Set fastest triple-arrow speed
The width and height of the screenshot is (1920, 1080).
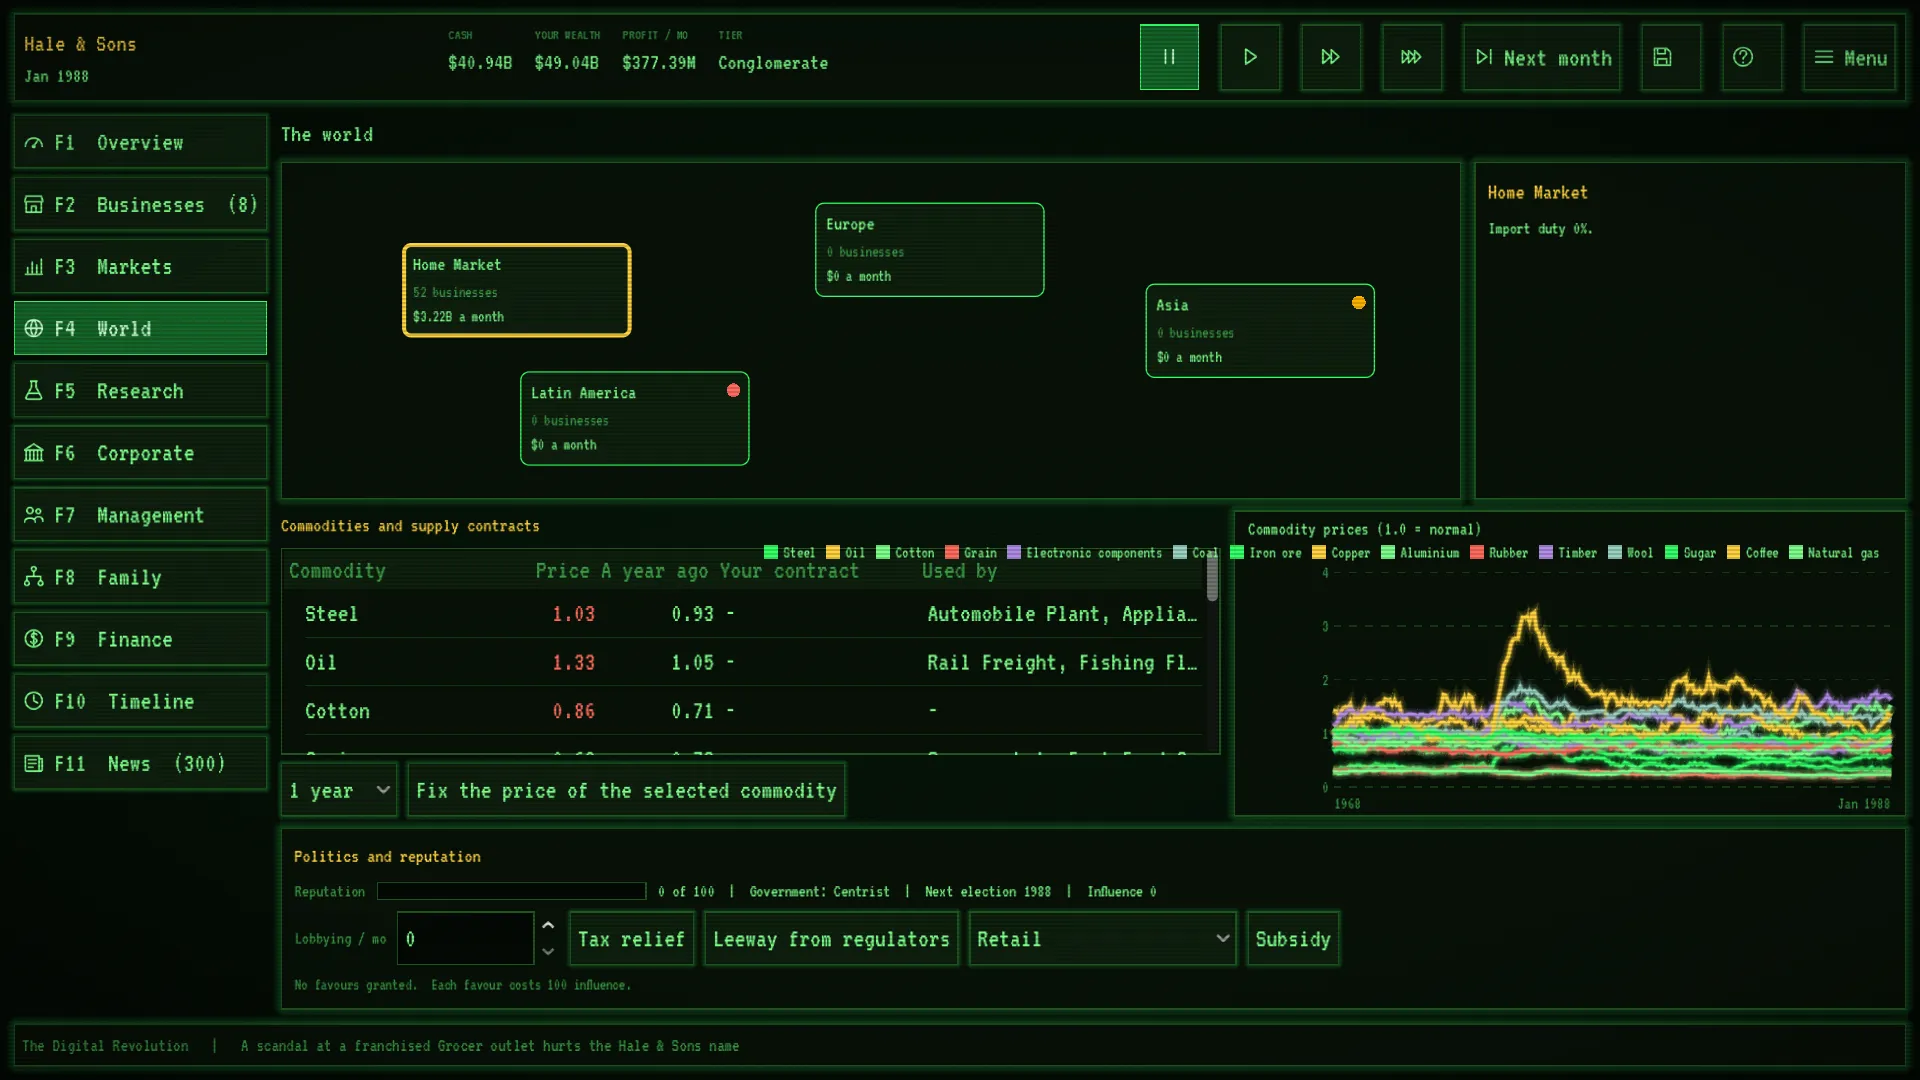pyautogui.click(x=1411, y=57)
